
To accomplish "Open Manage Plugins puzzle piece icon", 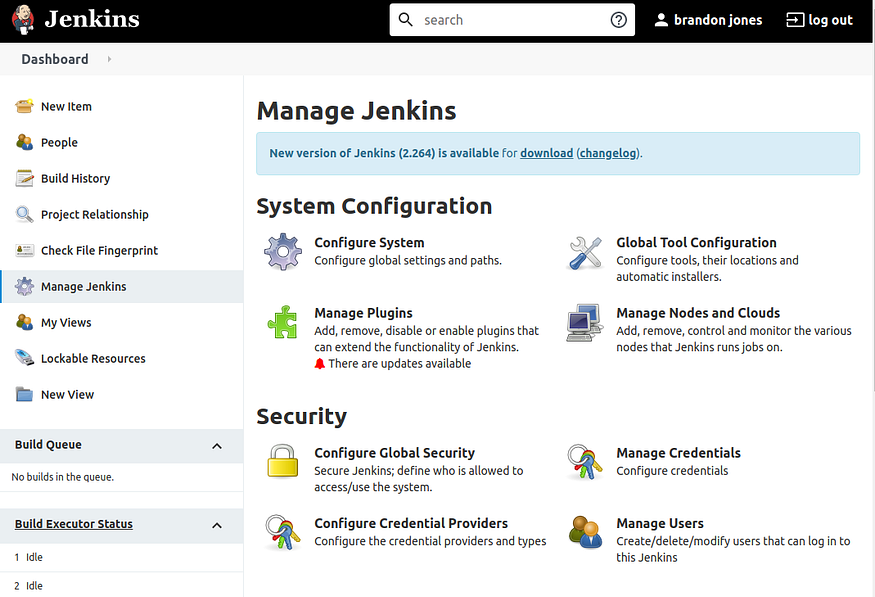I will pos(282,322).
